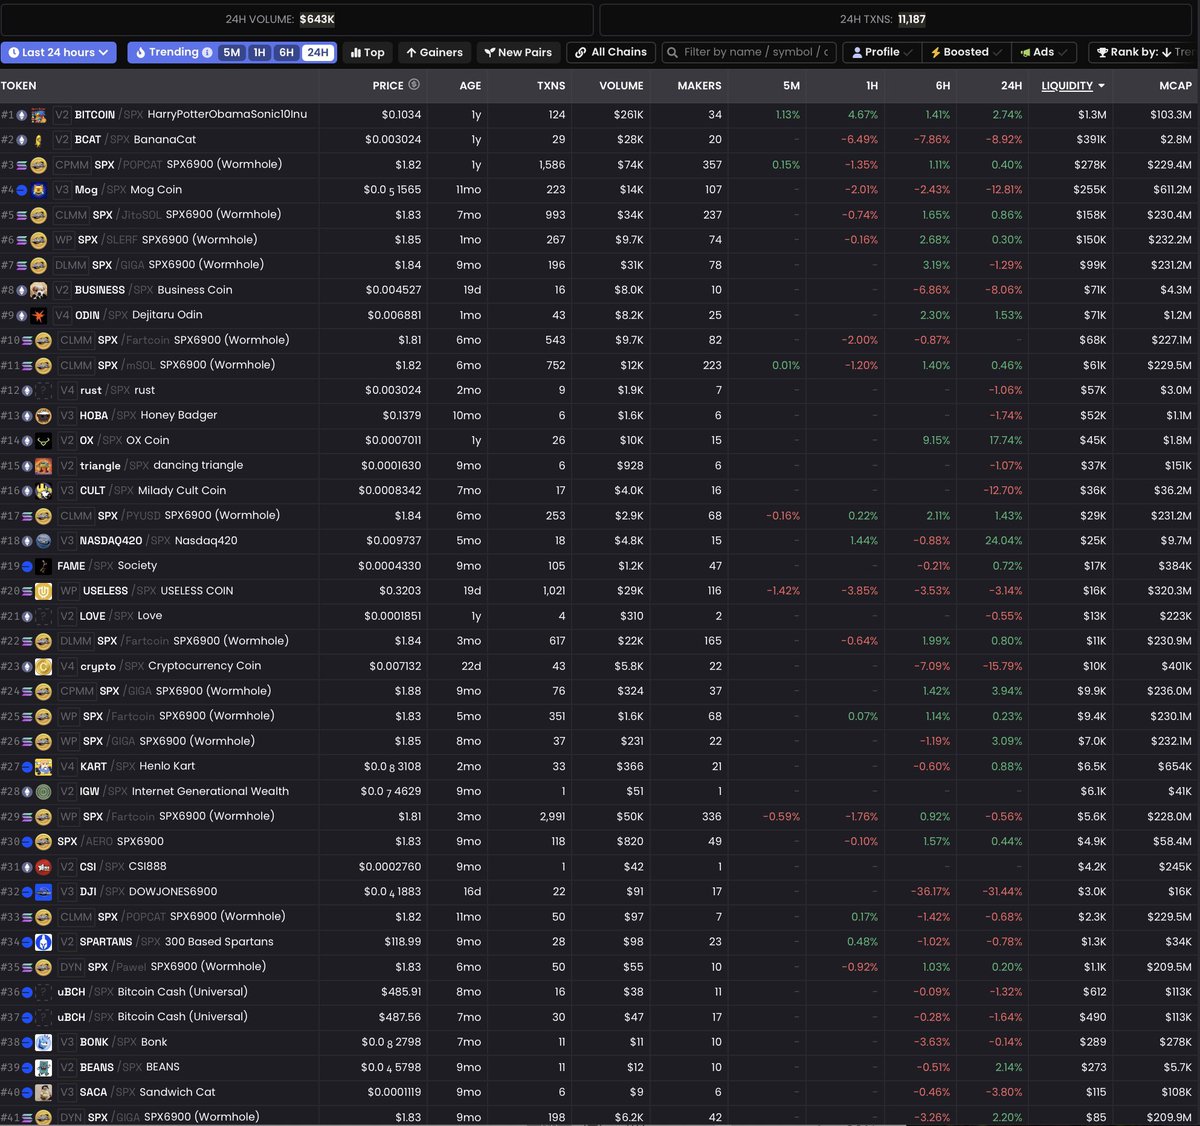Viewport: 1200px width, 1126px height.
Task: Open the All Chains selector
Action: tap(611, 52)
